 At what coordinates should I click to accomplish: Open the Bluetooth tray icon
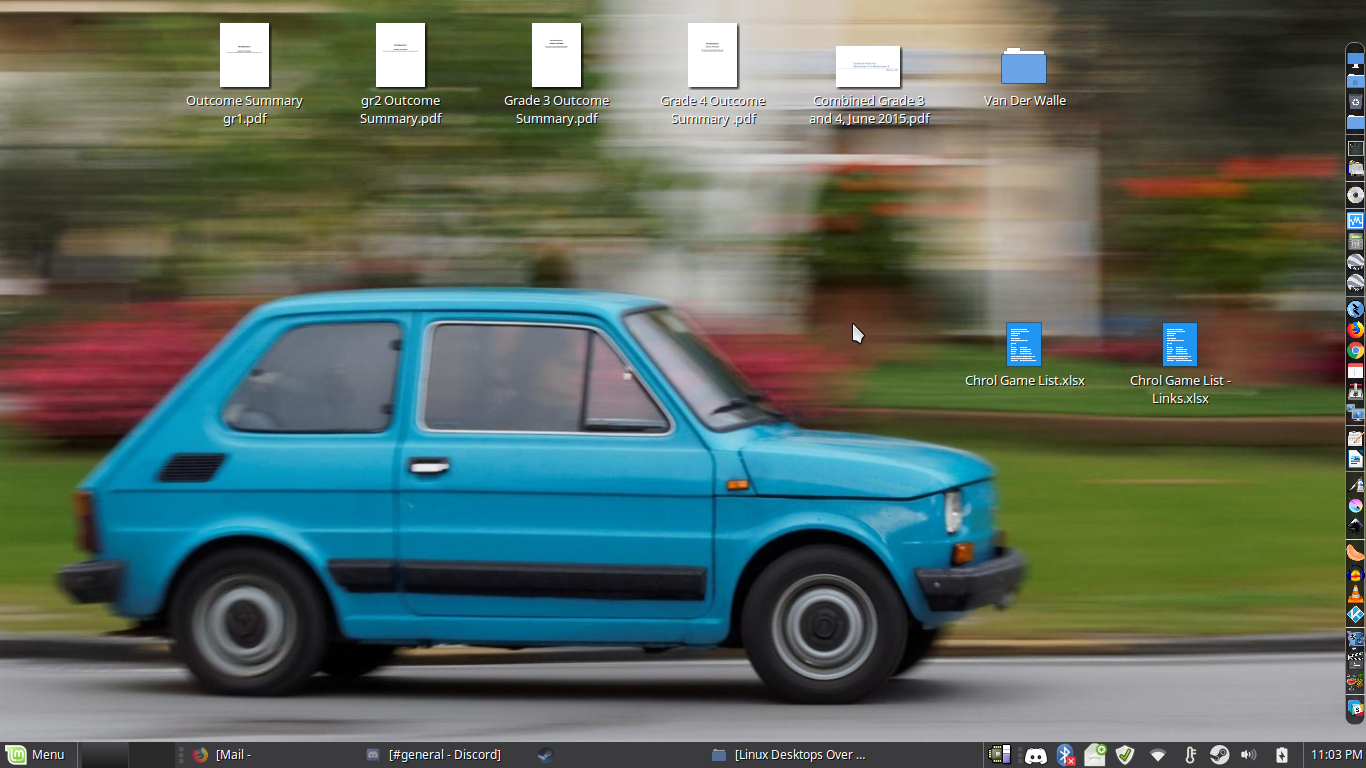tap(1066, 755)
